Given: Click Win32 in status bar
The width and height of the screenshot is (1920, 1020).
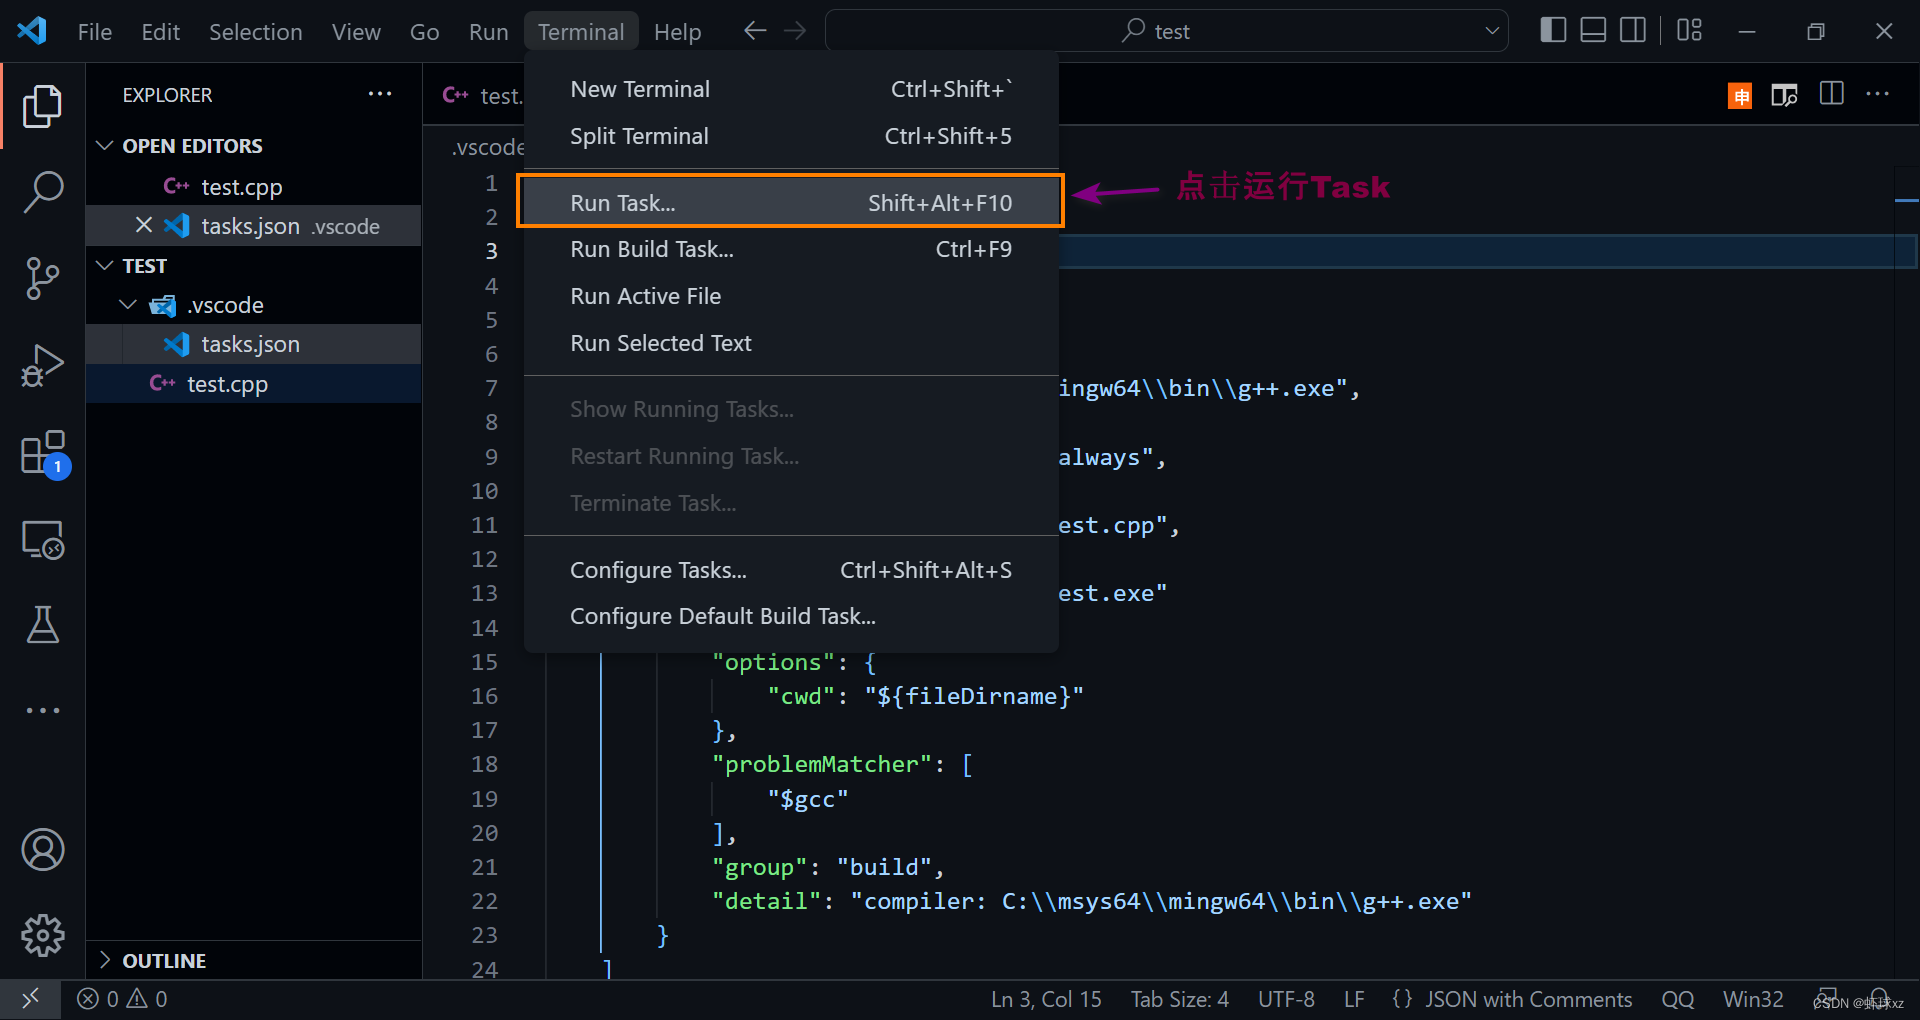Looking at the screenshot, I should point(1753,999).
